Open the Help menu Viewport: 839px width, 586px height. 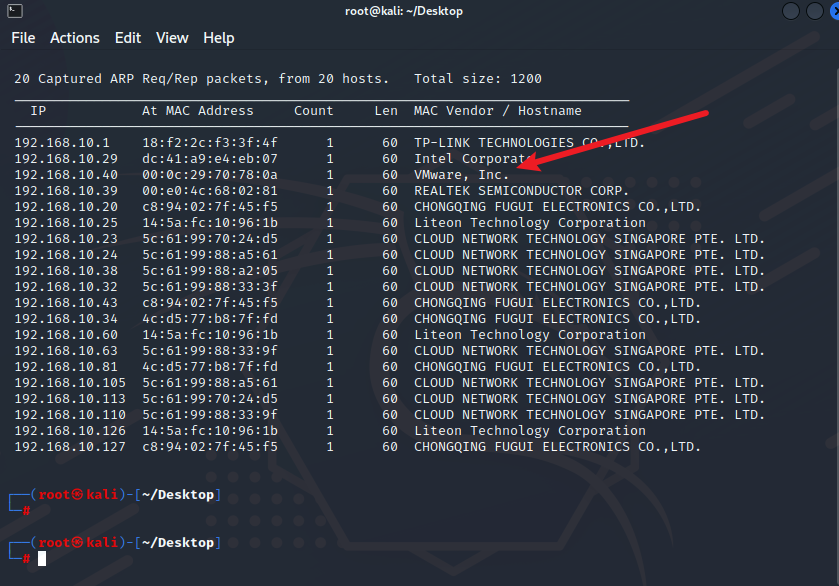point(219,38)
